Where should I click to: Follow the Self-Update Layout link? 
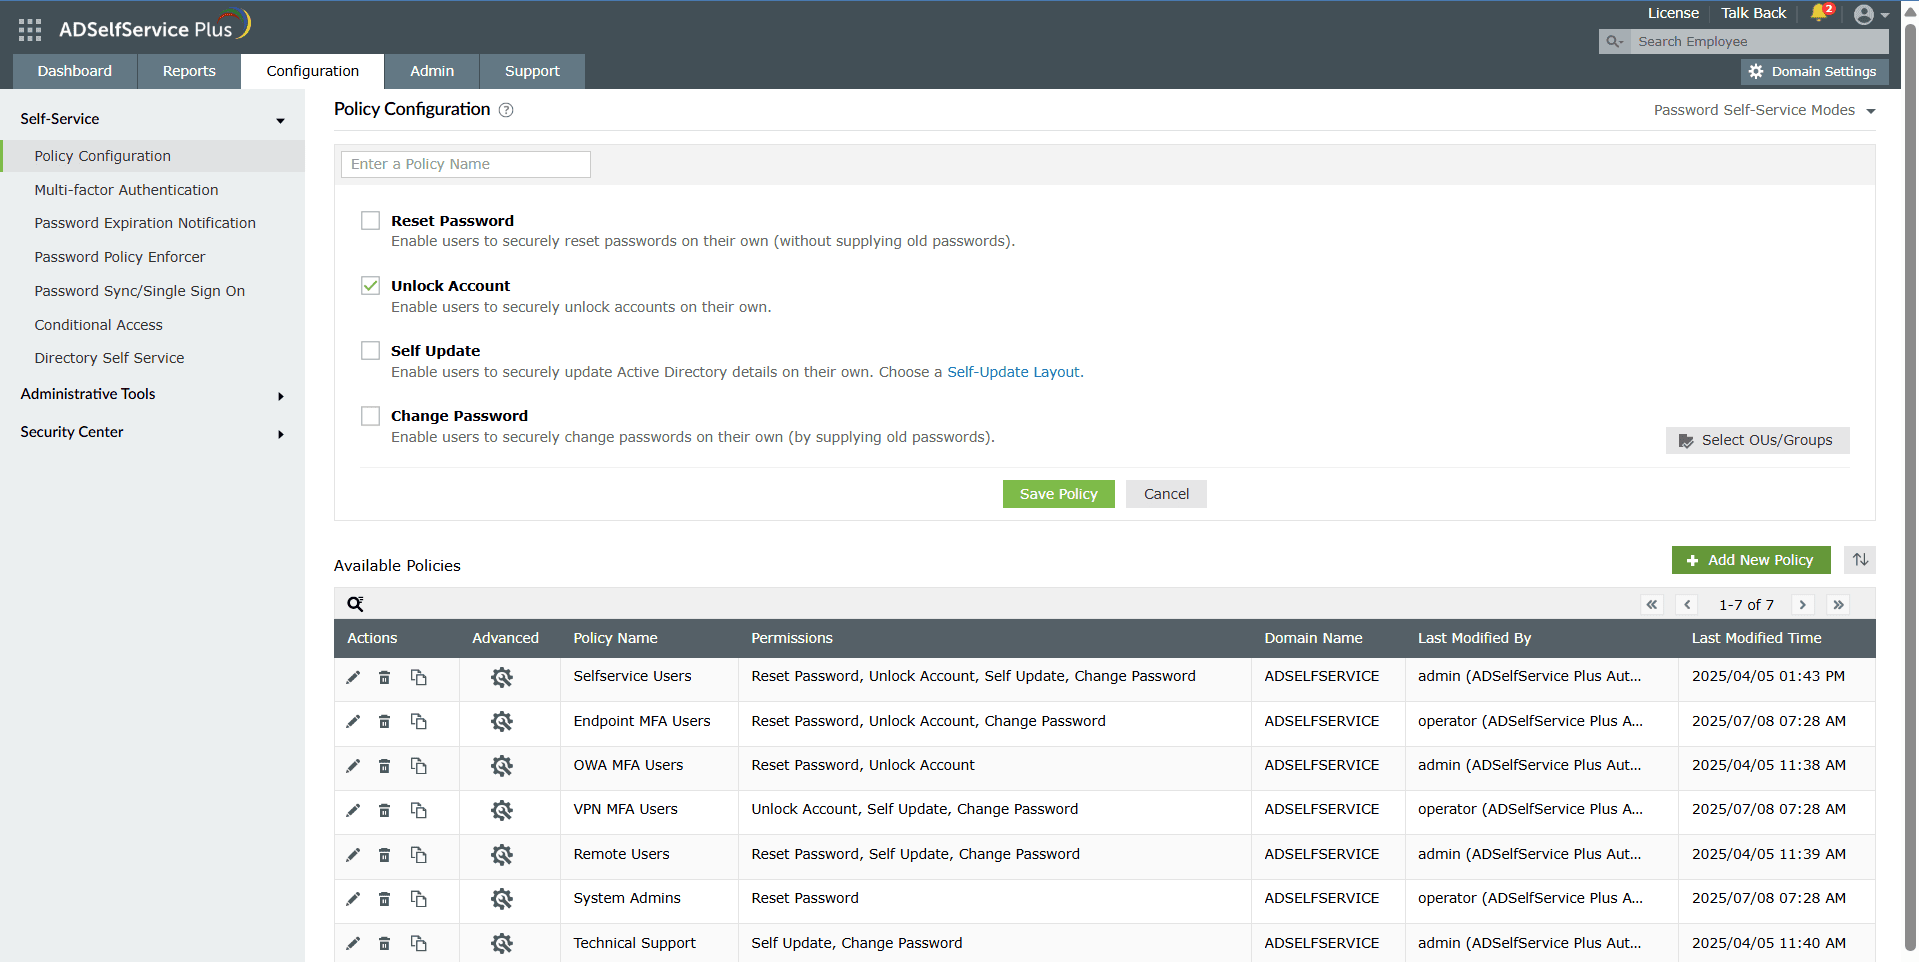[x=1013, y=372]
